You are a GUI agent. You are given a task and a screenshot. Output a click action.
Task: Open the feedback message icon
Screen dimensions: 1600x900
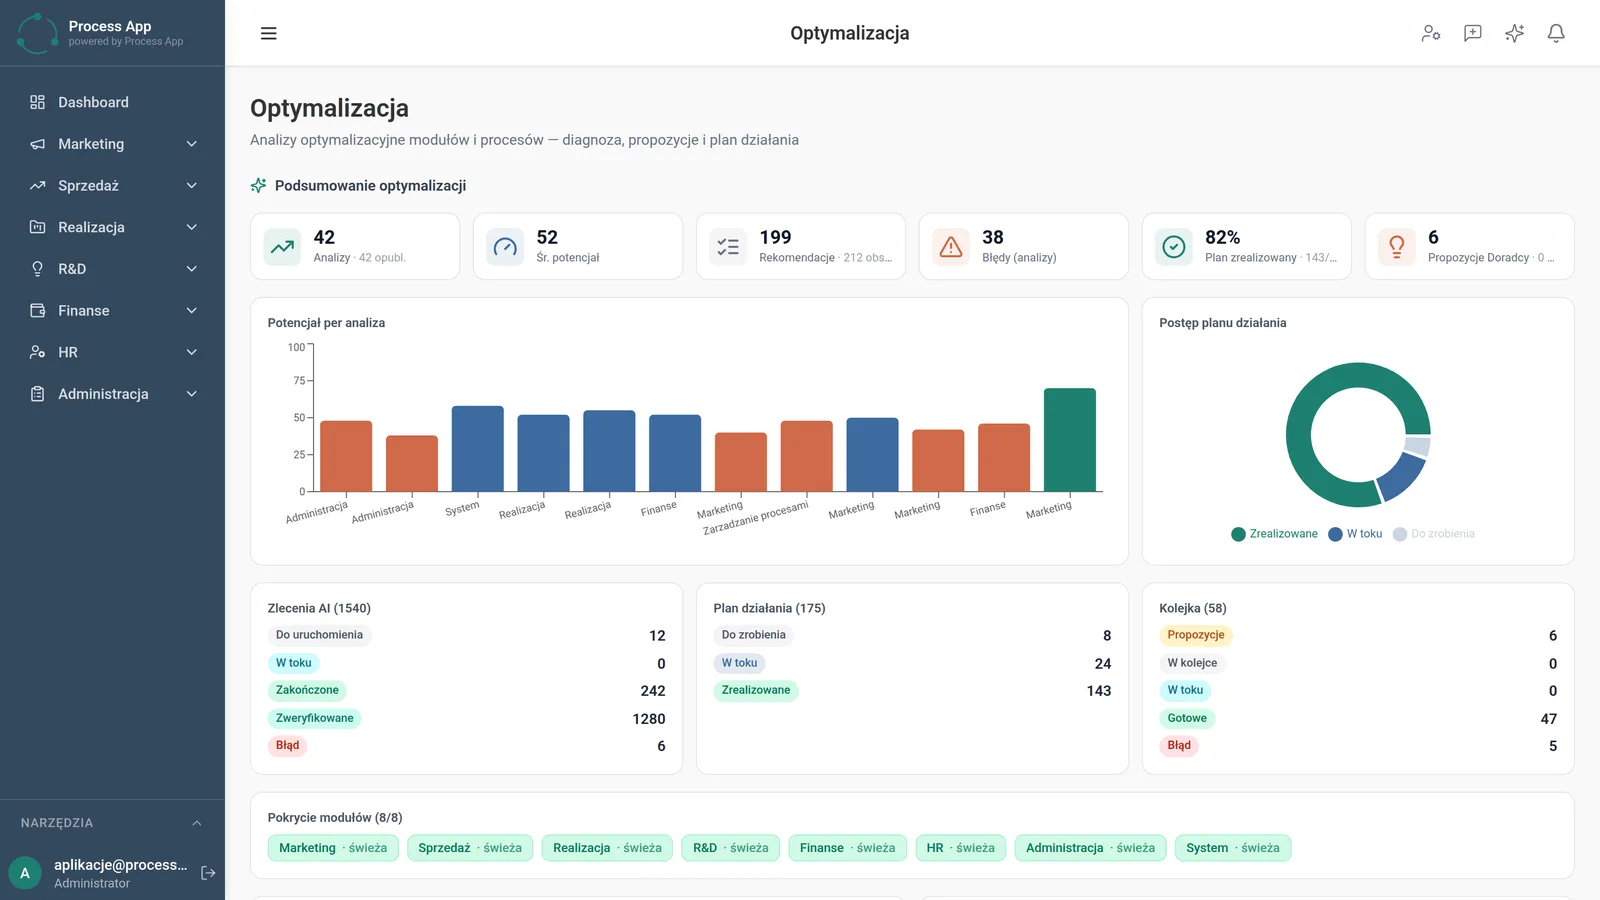1473,33
